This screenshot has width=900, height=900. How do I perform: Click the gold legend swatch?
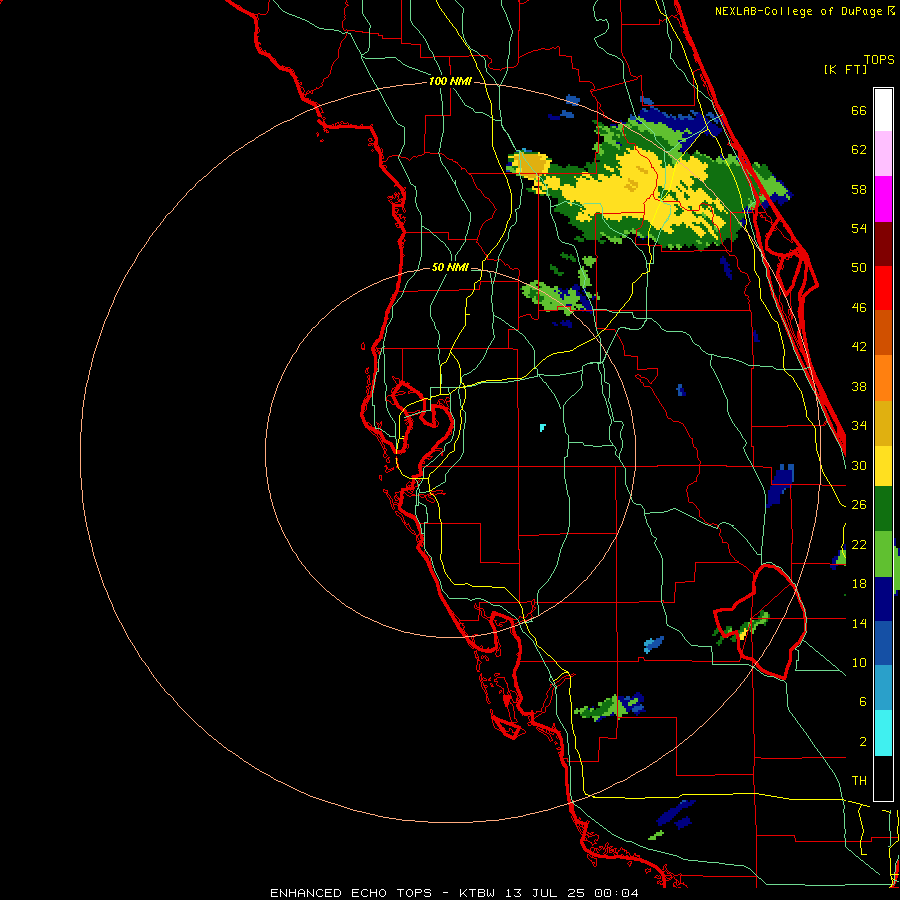point(883,423)
